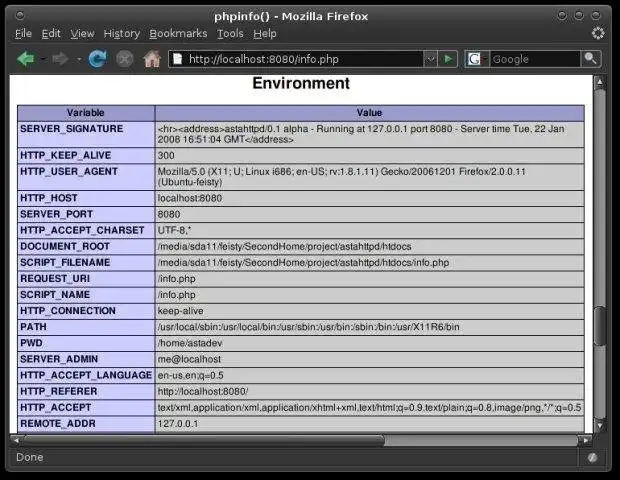Open the Edit menu
This screenshot has height=480, width=620.
coord(51,34)
